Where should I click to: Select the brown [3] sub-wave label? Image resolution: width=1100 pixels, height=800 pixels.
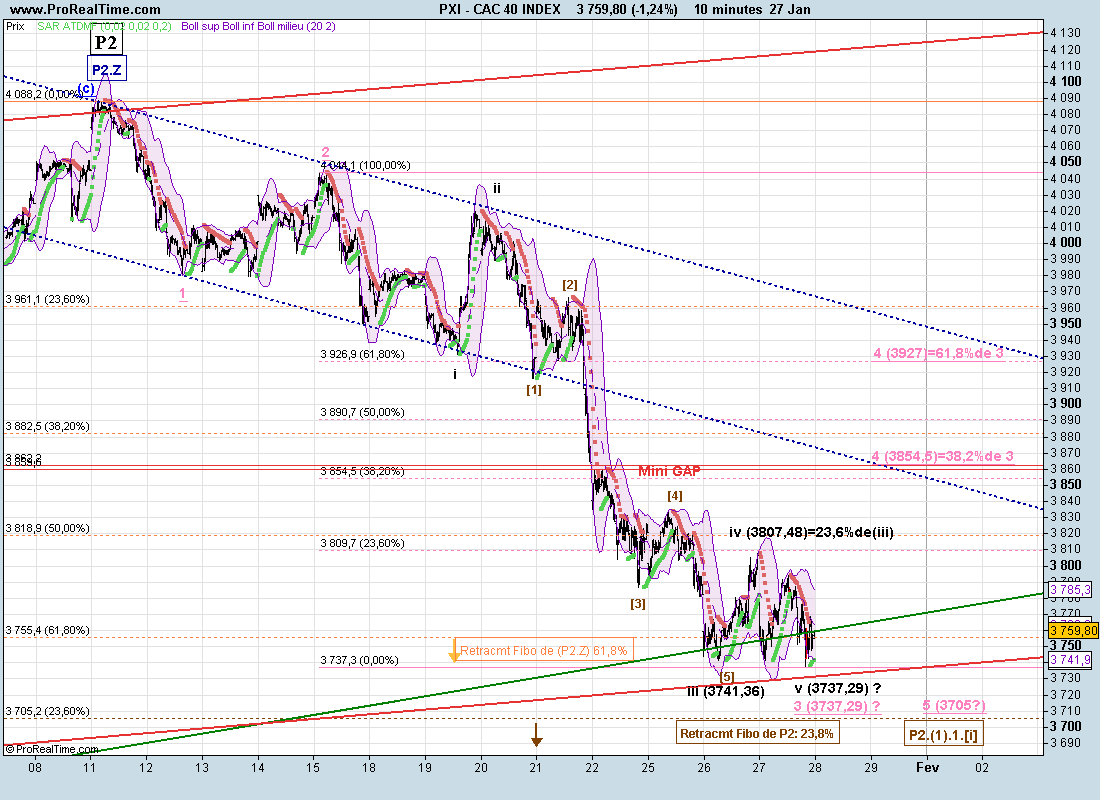pyautogui.click(x=638, y=604)
